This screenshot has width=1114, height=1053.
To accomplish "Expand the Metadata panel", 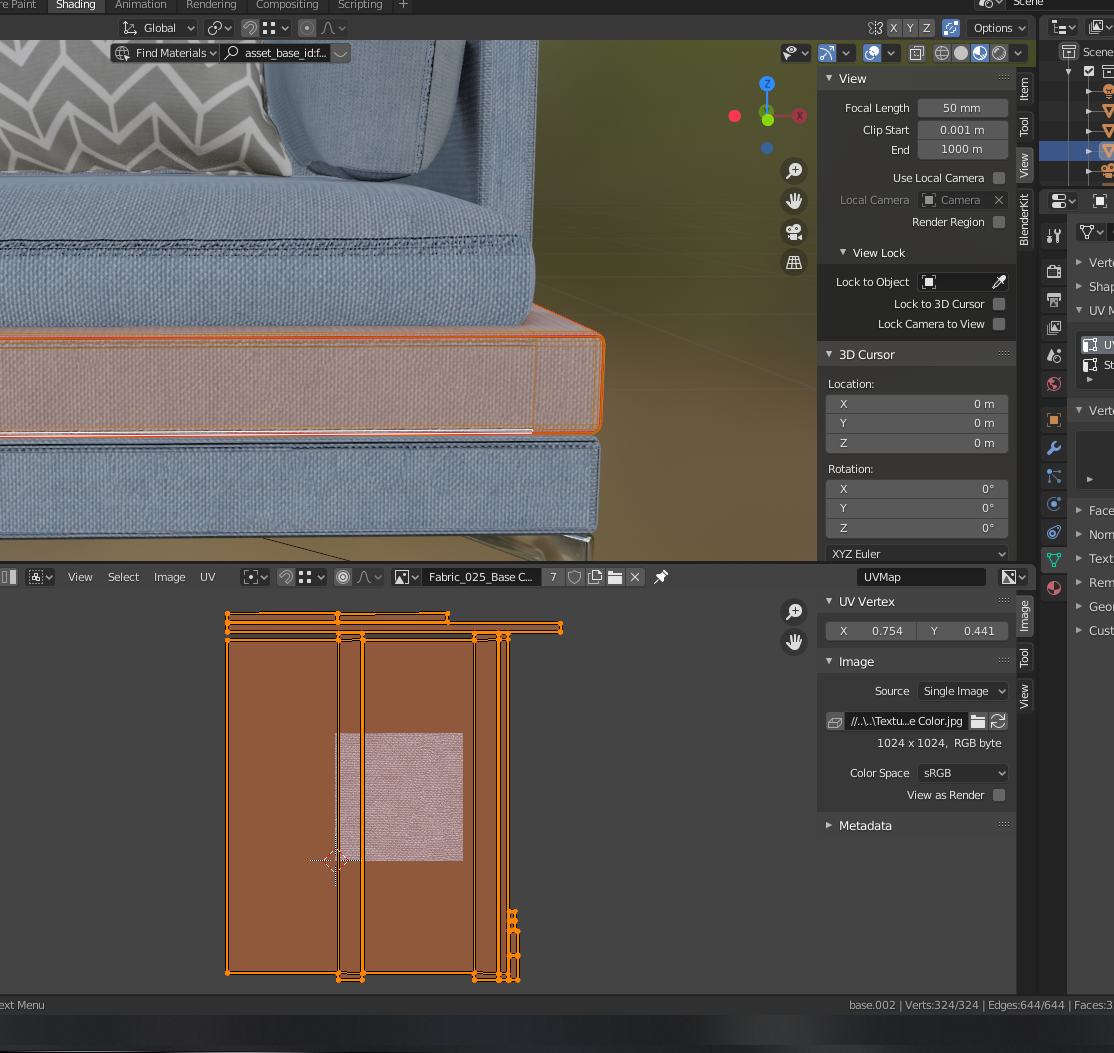I will pos(864,826).
